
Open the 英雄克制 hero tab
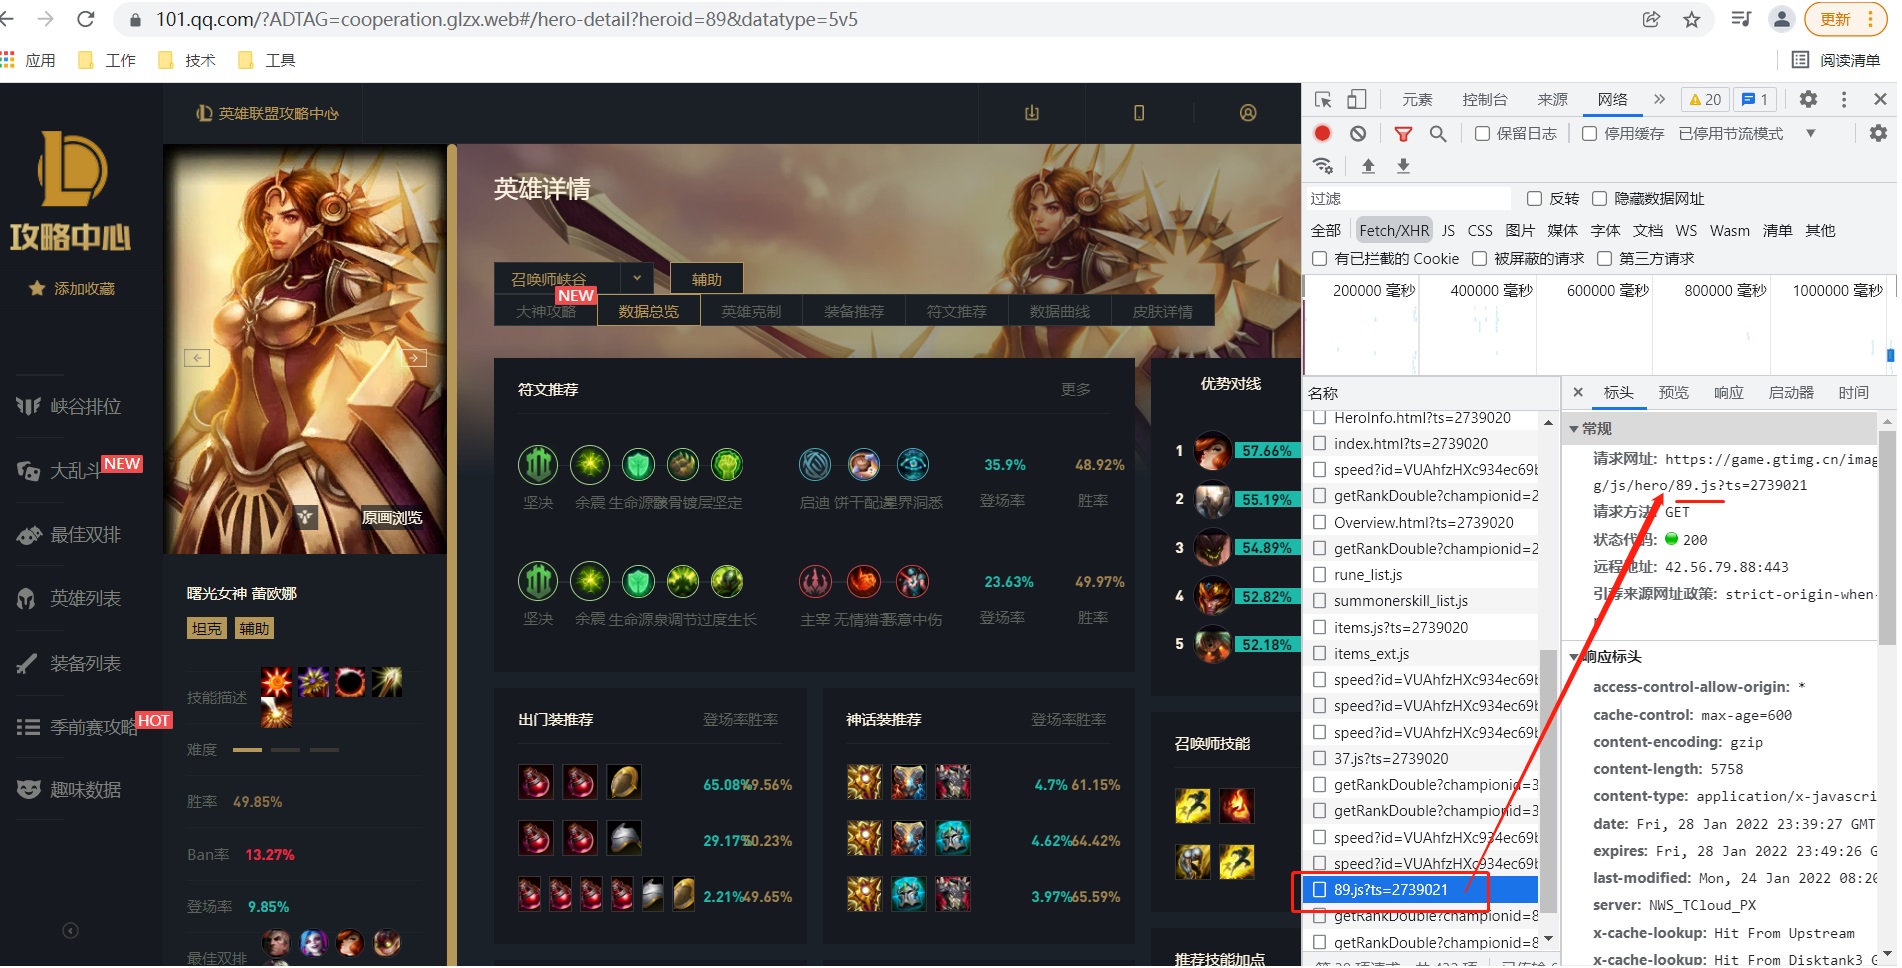click(x=751, y=311)
